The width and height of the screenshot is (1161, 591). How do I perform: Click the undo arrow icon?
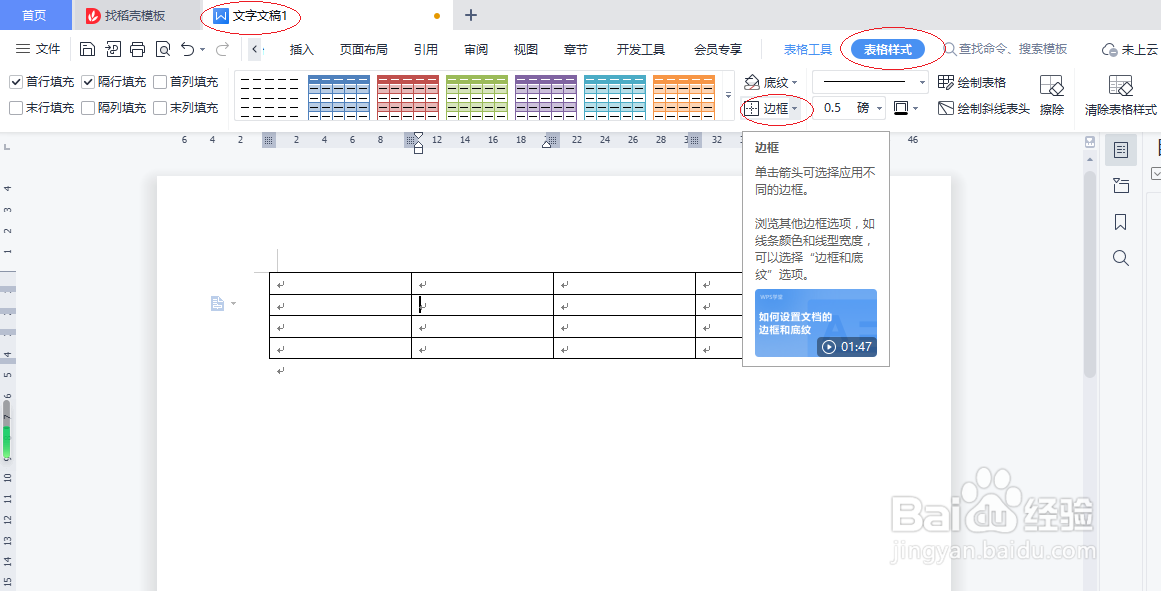click(190, 47)
